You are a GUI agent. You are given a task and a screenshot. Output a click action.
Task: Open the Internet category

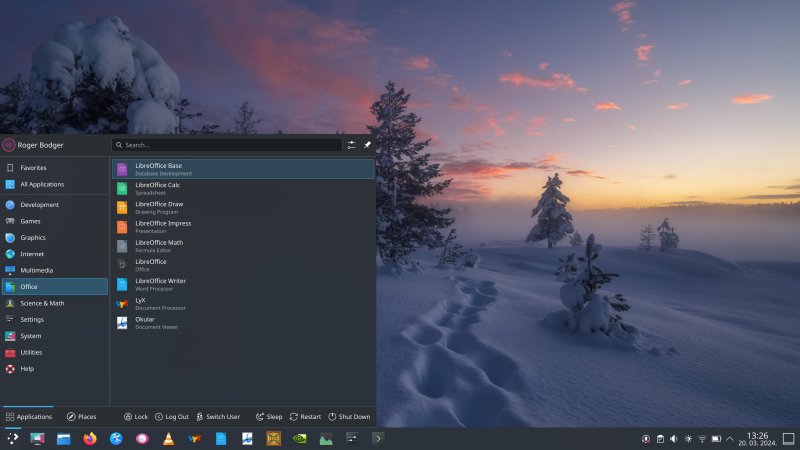pyautogui.click(x=55, y=254)
